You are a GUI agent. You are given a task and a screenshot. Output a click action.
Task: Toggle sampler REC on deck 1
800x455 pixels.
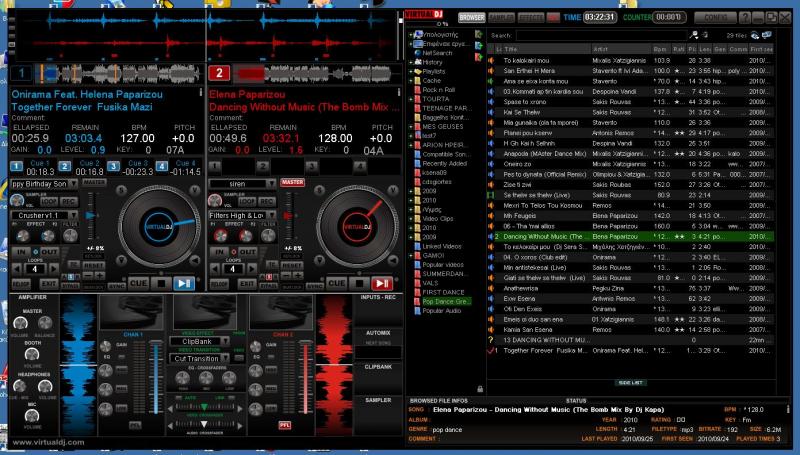click(x=69, y=201)
